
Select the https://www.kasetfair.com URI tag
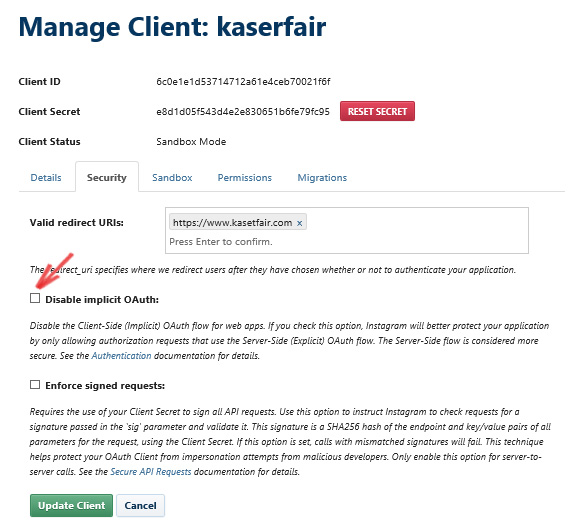232,223
